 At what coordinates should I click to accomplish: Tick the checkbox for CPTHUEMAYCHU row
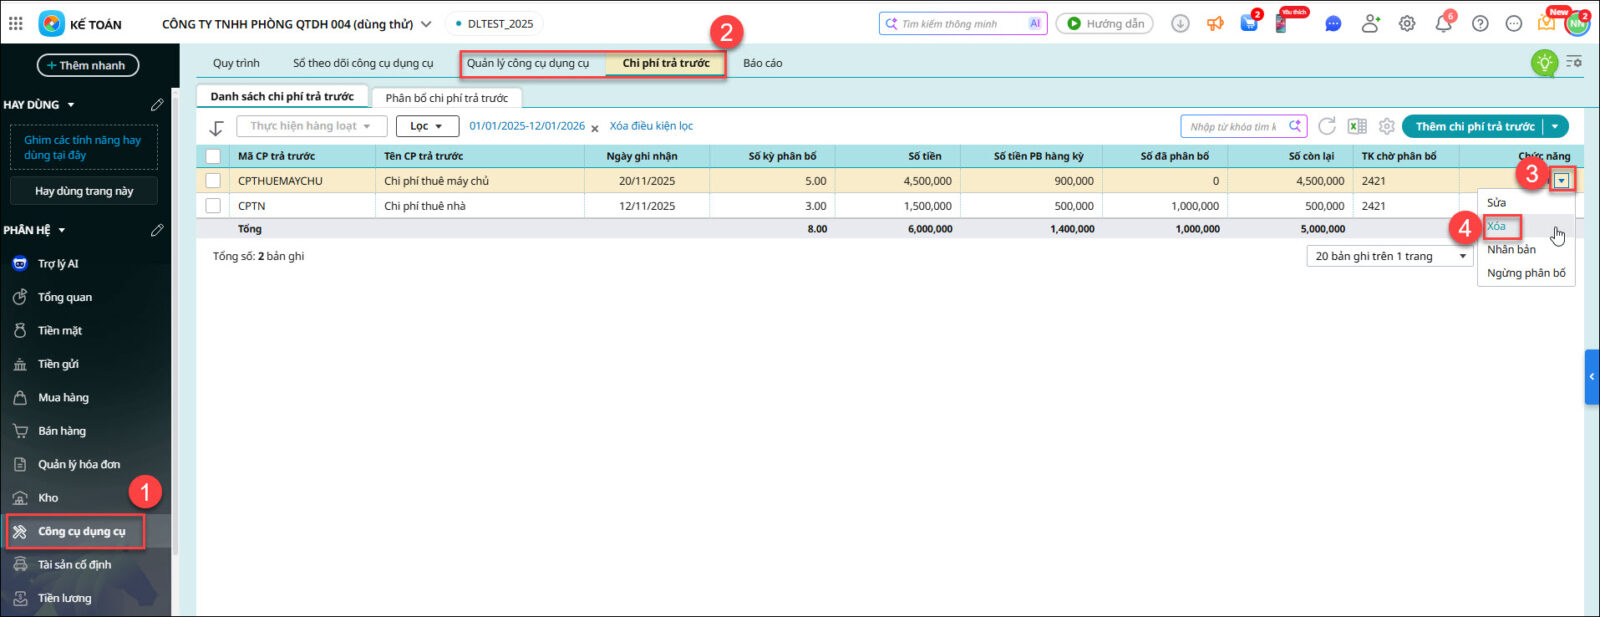(213, 181)
